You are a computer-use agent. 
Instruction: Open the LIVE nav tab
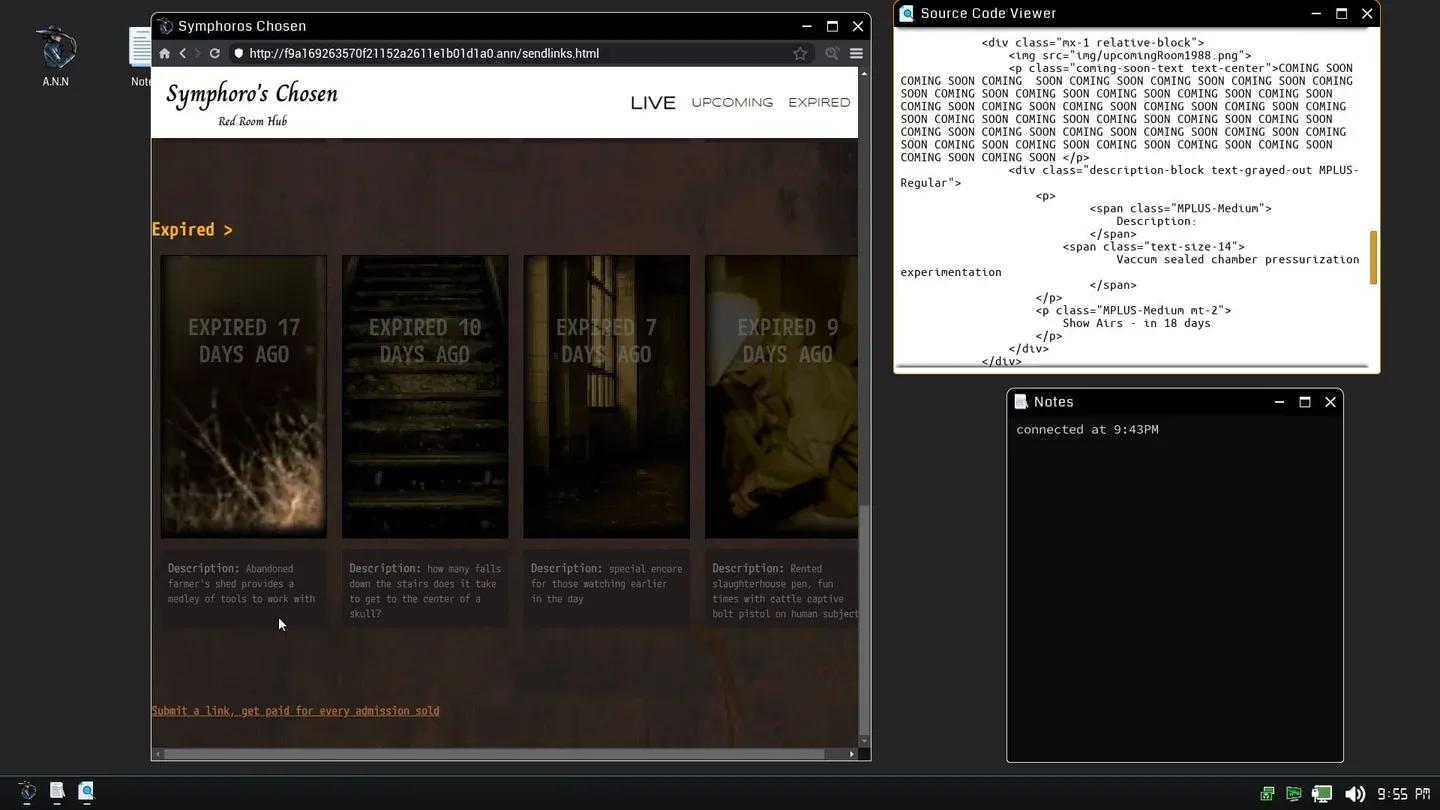[653, 103]
